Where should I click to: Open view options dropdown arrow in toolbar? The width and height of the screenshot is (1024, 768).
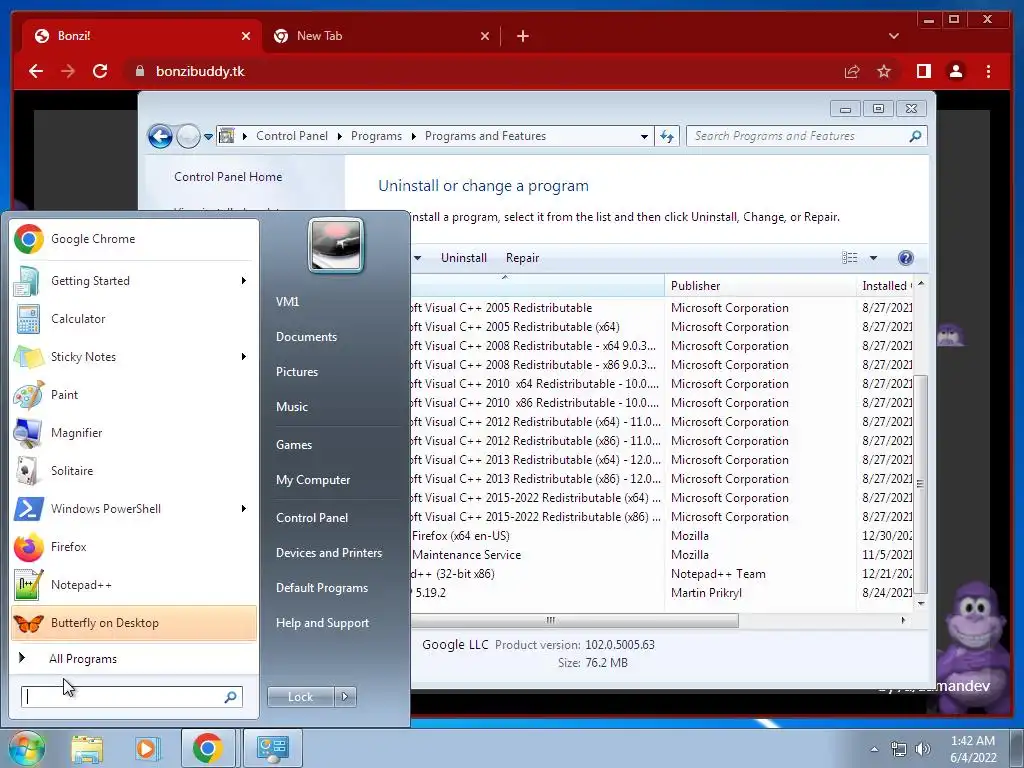(873, 258)
